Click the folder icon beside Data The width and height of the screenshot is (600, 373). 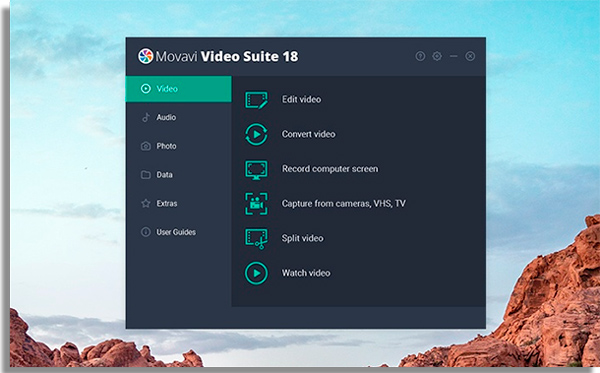pyautogui.click(x=145, y=175)
